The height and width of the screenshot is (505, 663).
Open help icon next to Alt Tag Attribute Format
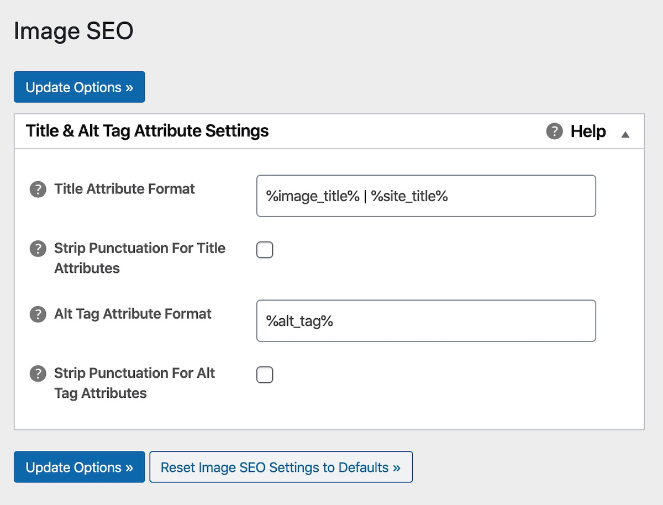(38, 314)
